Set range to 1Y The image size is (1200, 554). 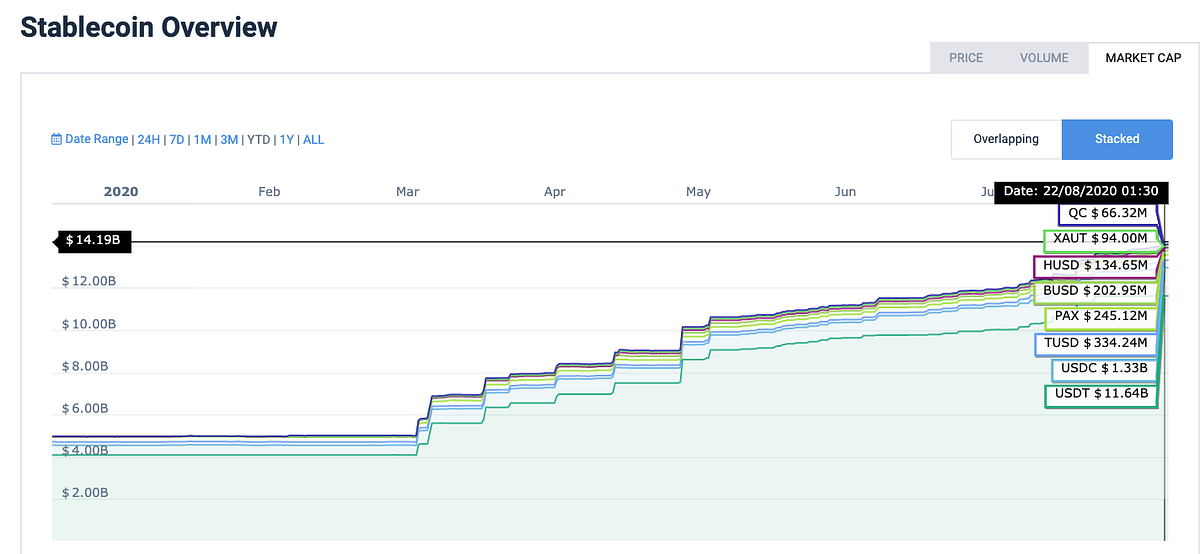coord(286,140)
